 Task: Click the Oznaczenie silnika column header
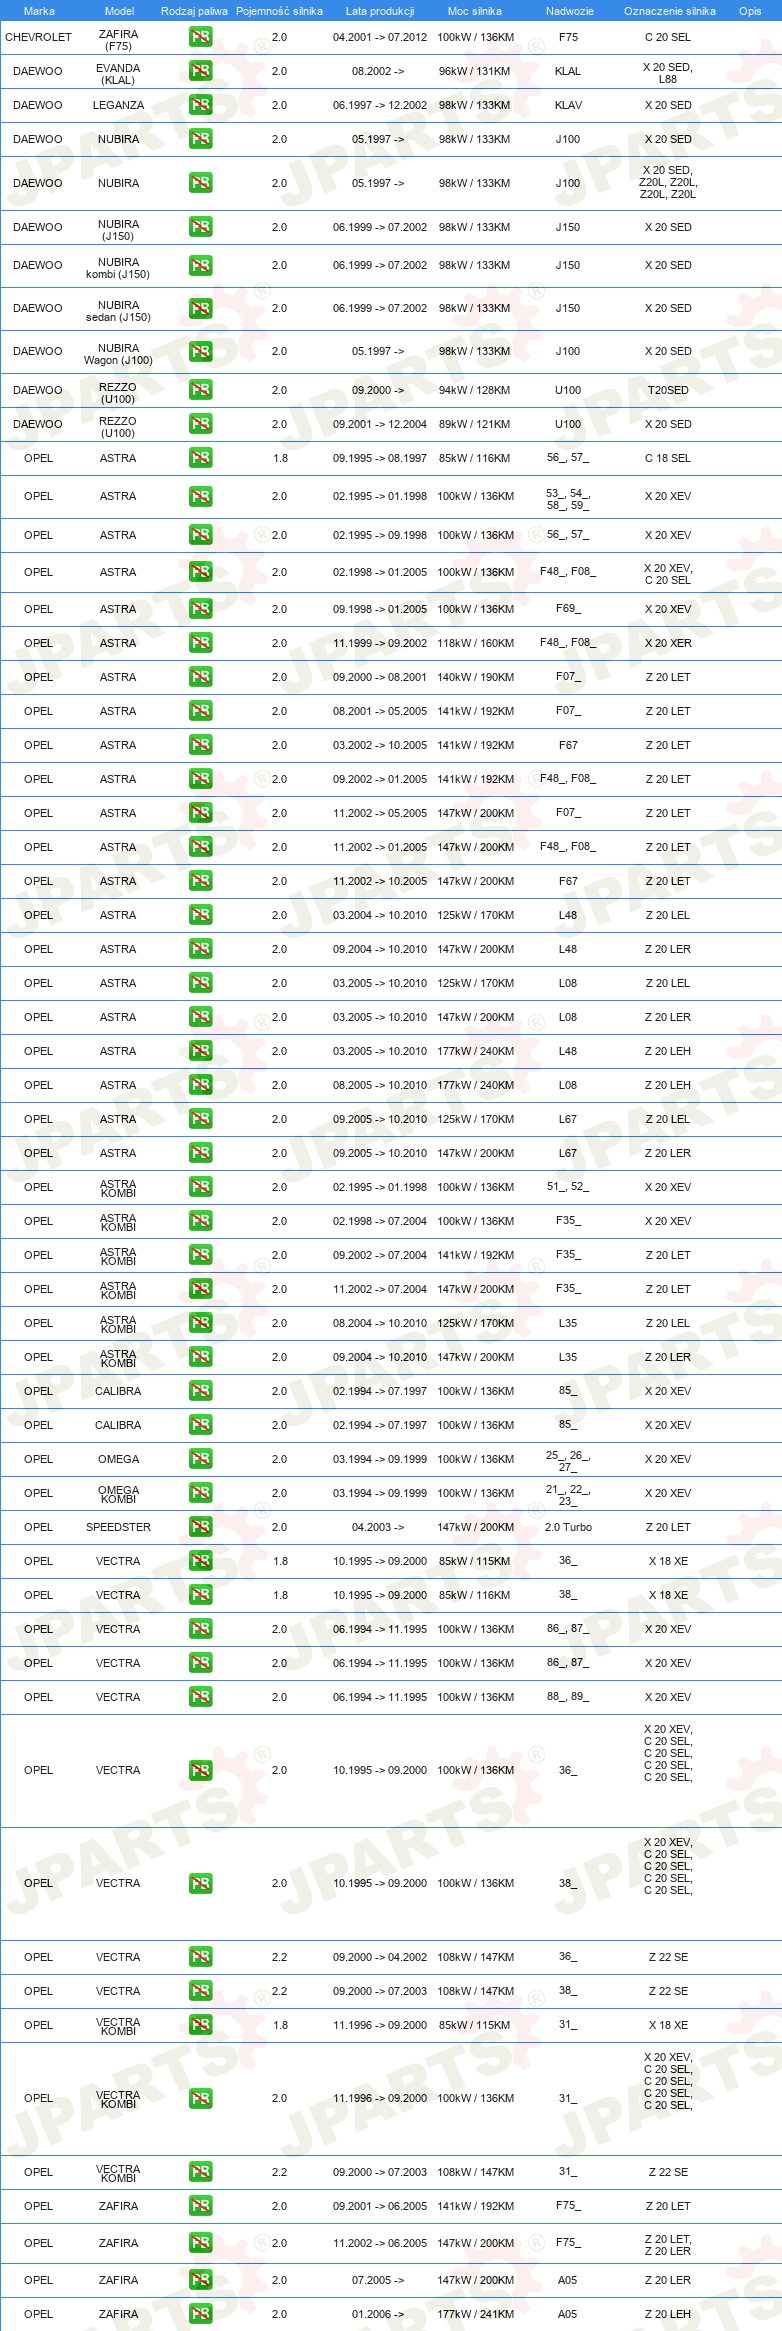tap(670, 11)
